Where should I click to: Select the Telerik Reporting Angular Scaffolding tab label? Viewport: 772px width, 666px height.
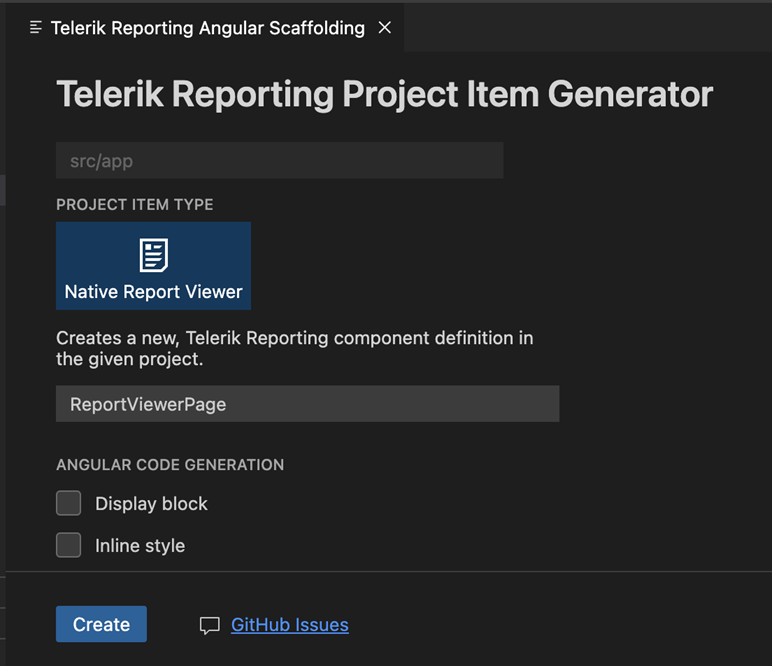[x=207, y=28]
